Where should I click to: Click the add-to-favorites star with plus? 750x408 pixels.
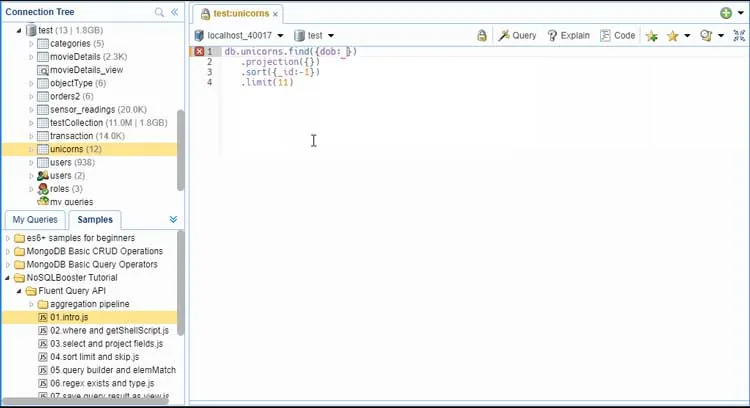(x=651, y=36)
